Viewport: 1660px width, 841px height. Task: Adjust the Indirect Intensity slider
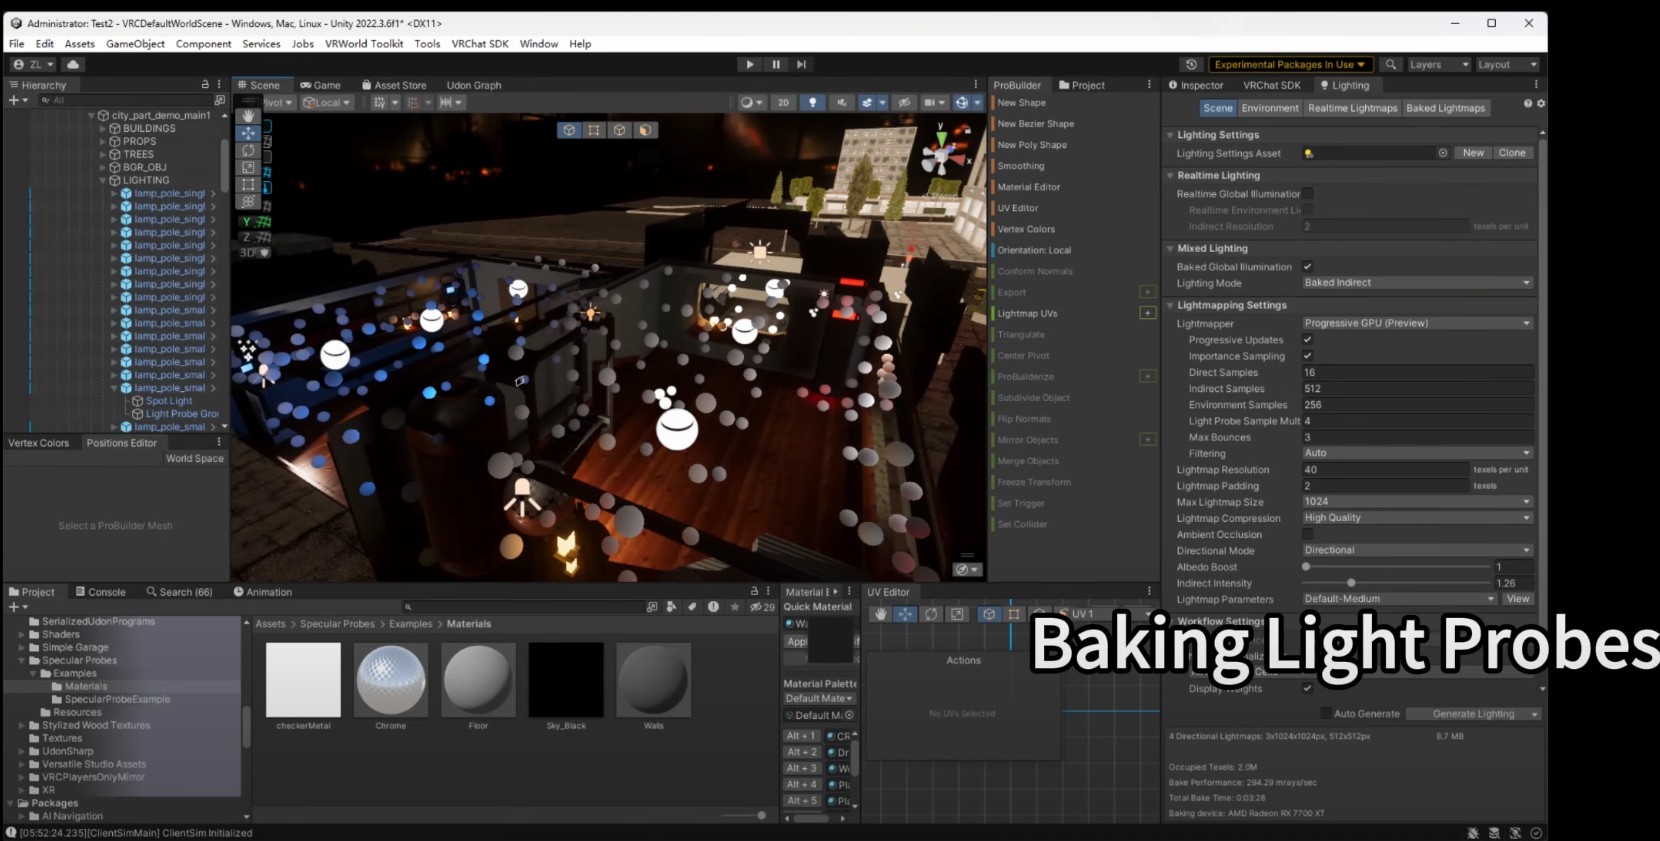(1351, 583)
